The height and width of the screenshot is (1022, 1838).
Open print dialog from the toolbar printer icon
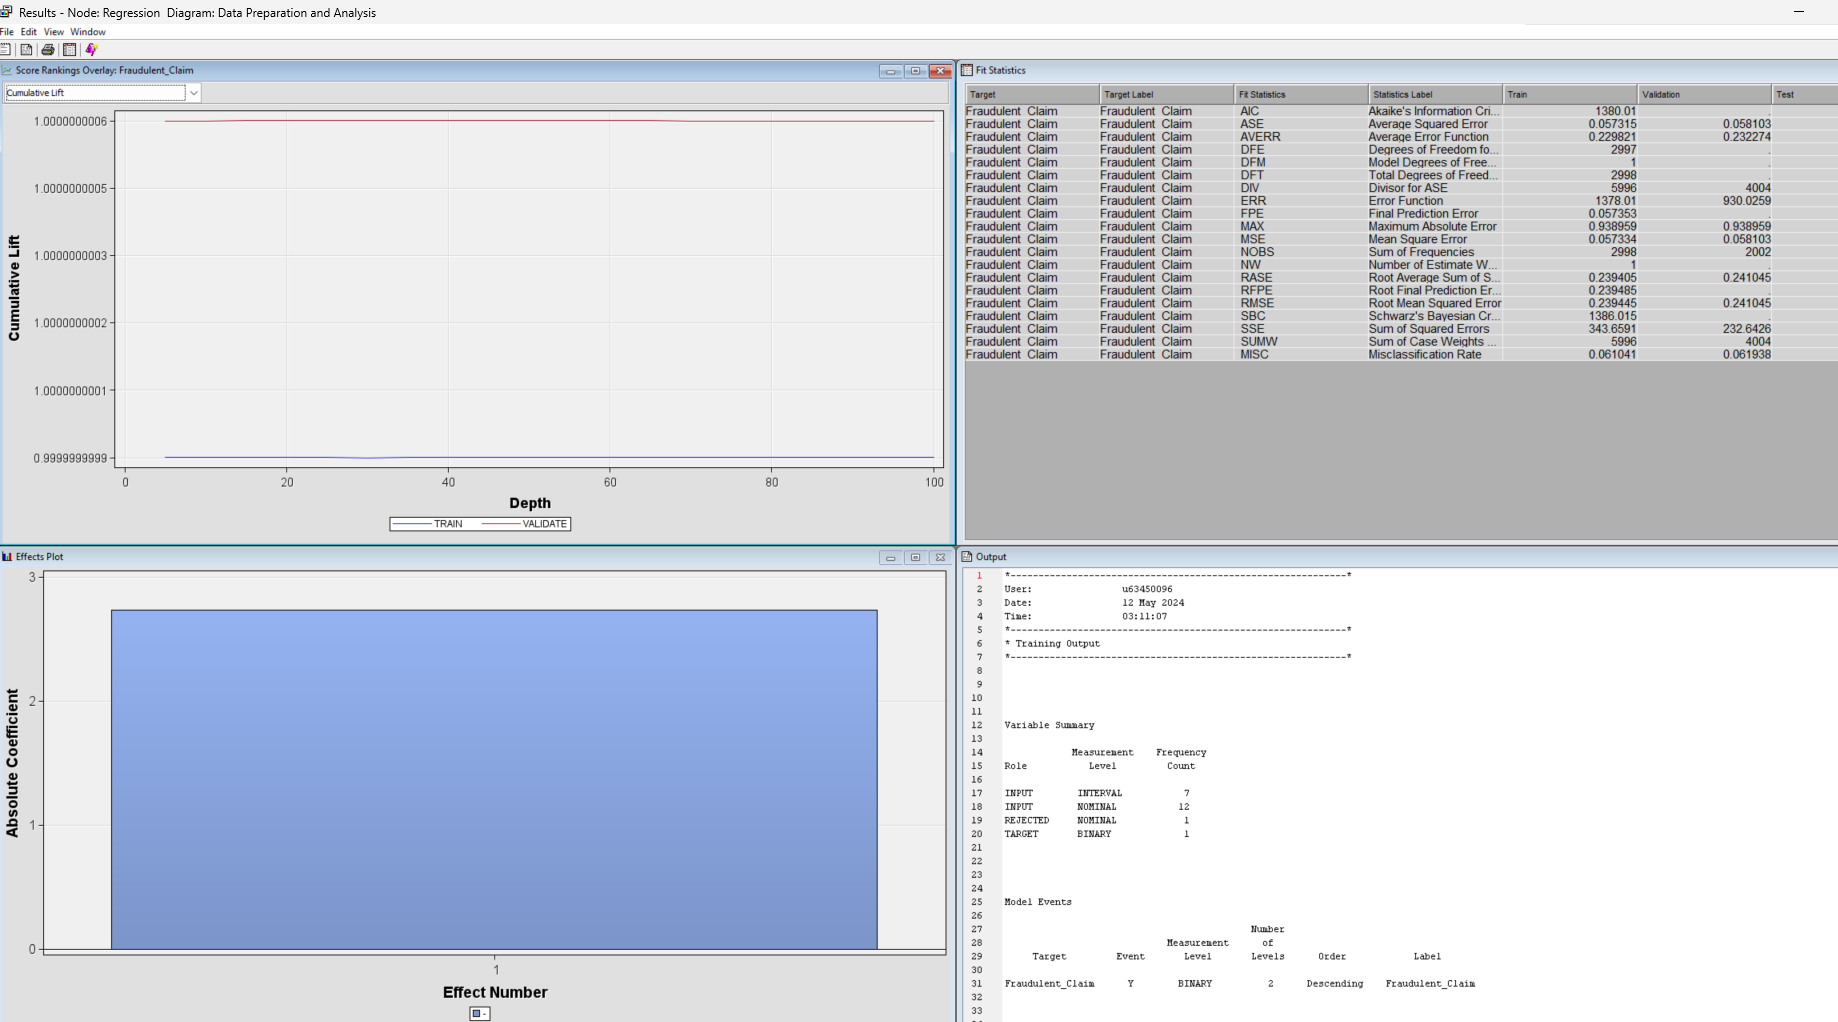47,48
